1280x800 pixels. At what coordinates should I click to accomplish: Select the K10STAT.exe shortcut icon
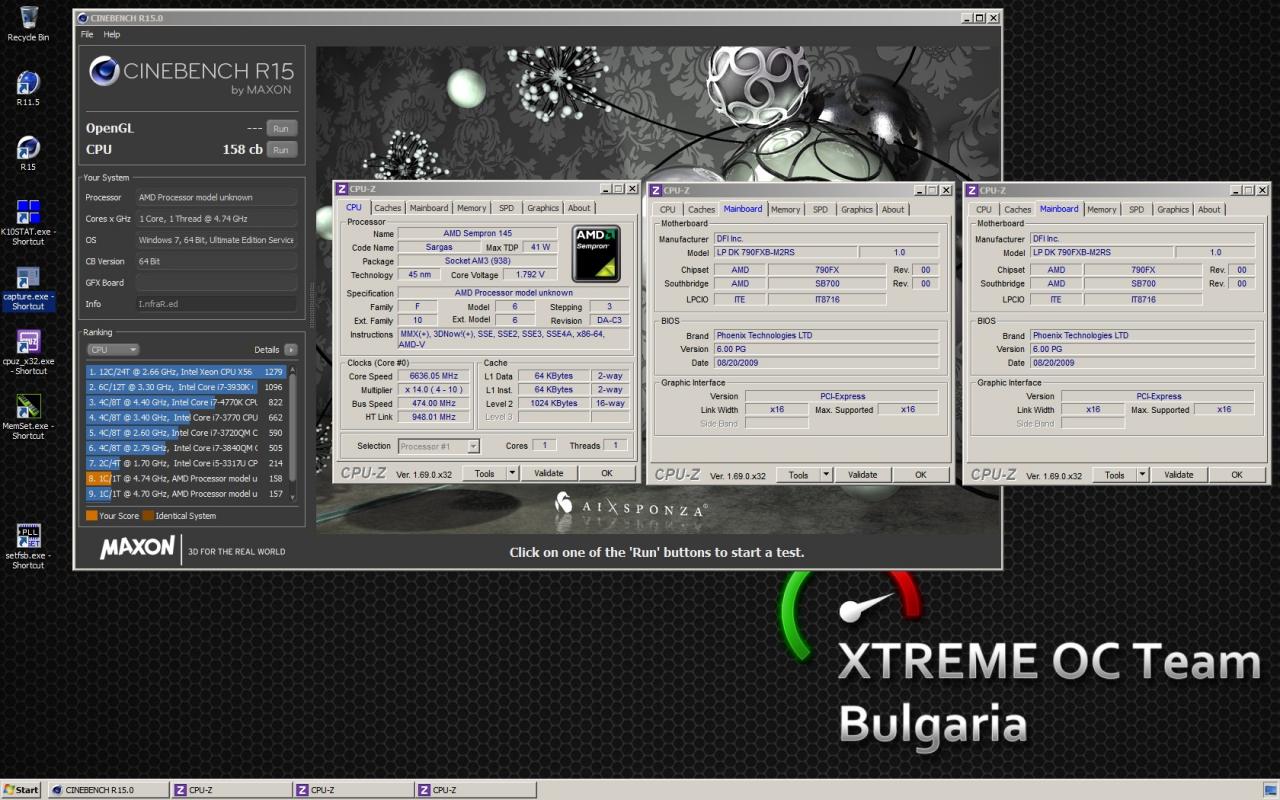tap(28, 223)
